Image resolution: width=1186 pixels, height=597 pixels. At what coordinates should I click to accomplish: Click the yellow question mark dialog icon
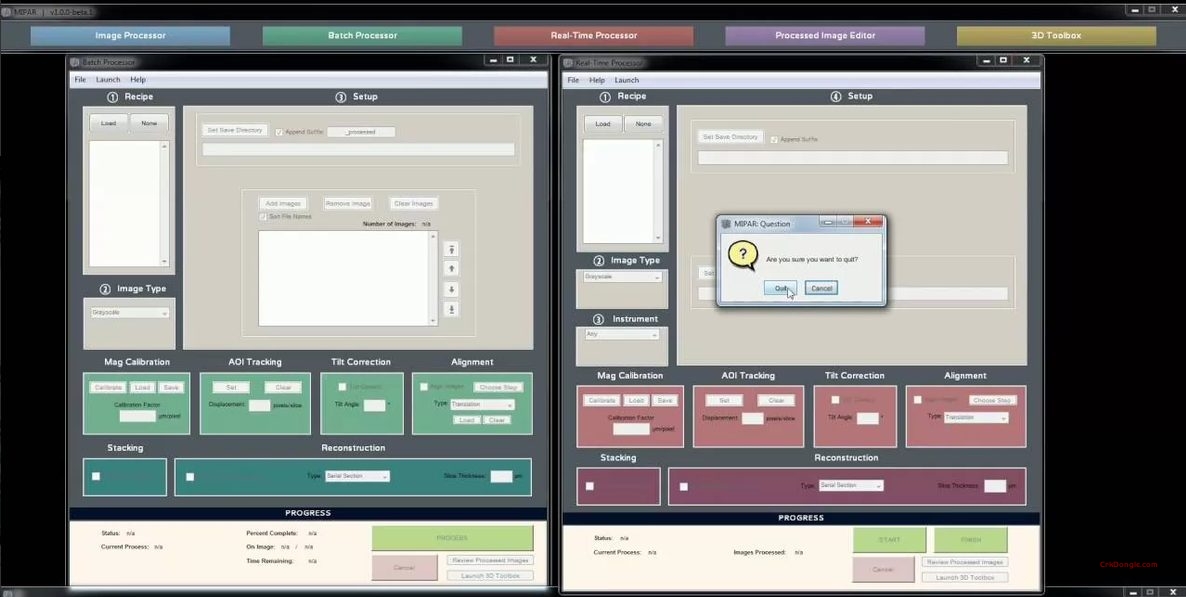[742, 256]
